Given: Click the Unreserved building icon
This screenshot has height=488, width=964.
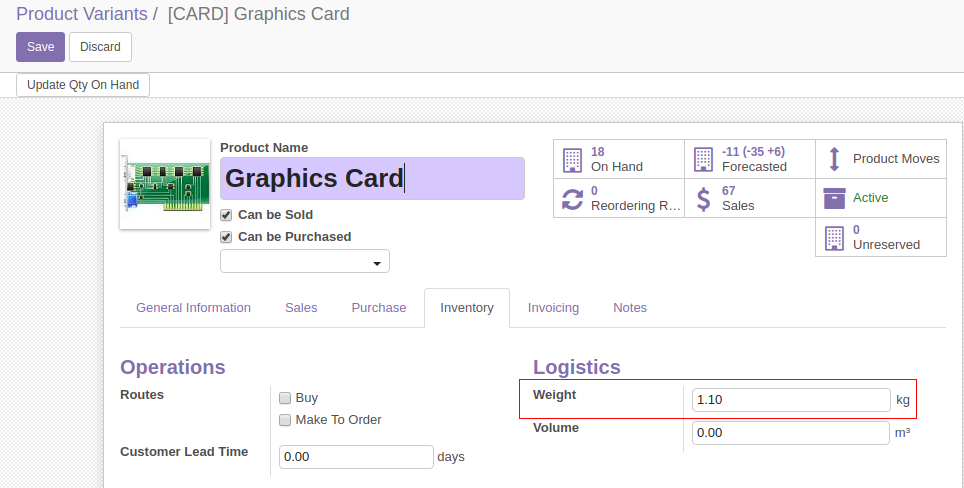Looking at the screenshot, I should pos(834,237).
